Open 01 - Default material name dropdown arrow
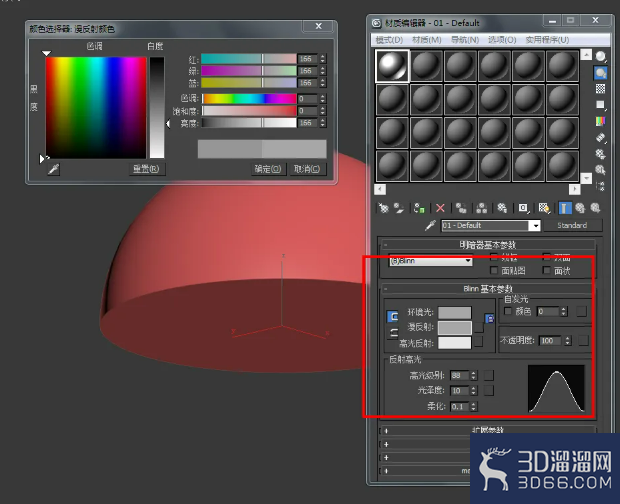The image size is (620, 504). (x=535, y=225)
